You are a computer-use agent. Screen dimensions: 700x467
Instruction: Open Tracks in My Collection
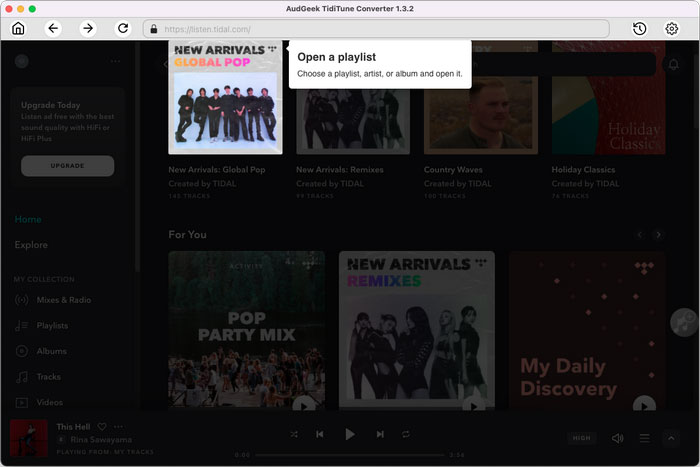click(x=49, y=376)
